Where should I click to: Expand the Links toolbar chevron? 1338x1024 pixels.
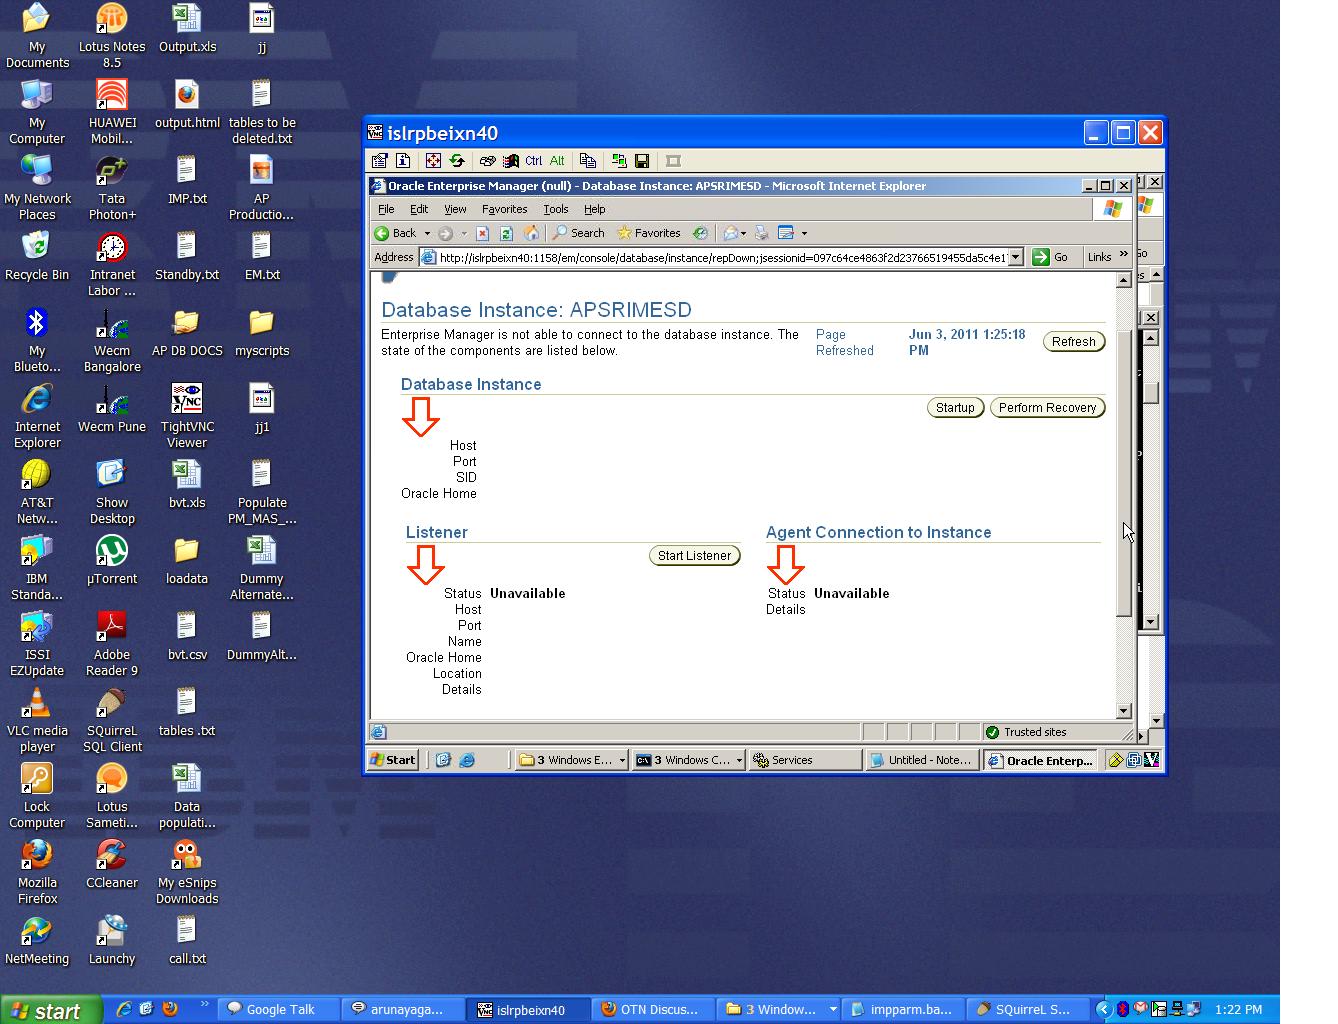point(1124,256)
